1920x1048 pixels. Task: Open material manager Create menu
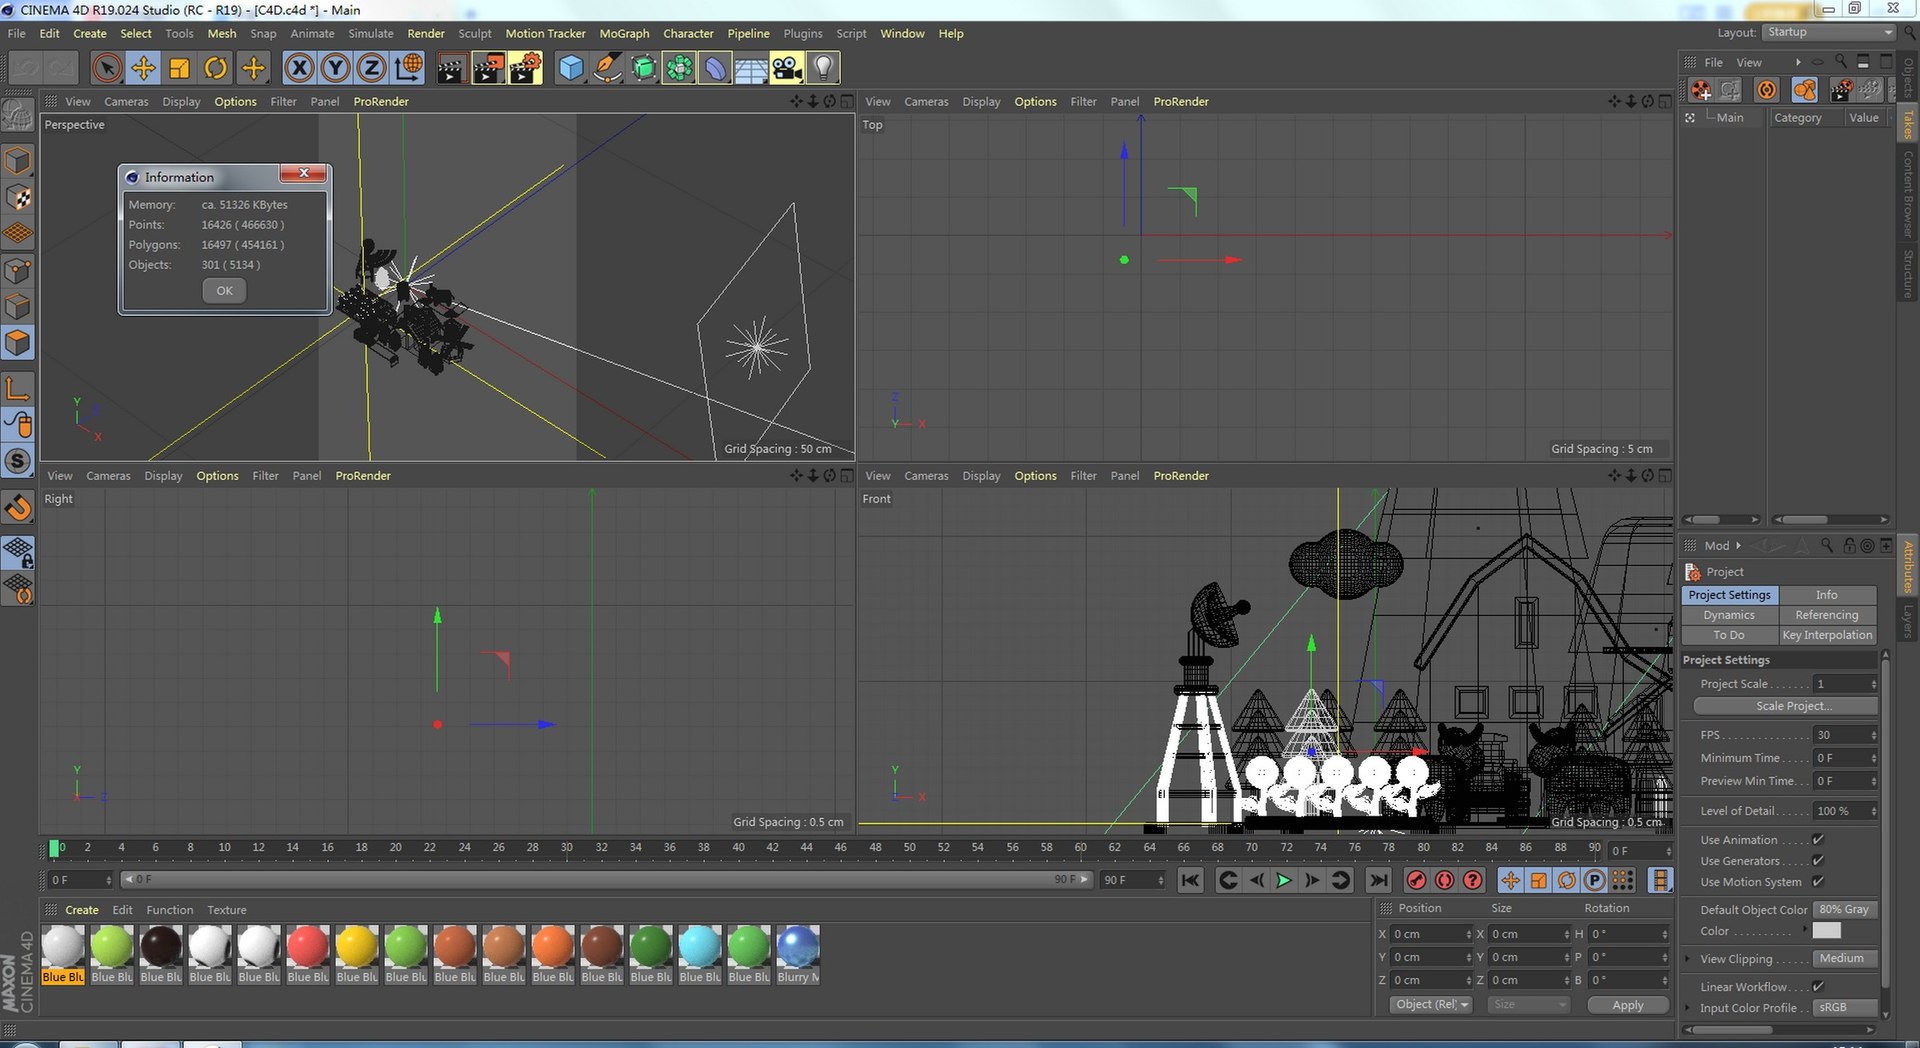point(82,910)
